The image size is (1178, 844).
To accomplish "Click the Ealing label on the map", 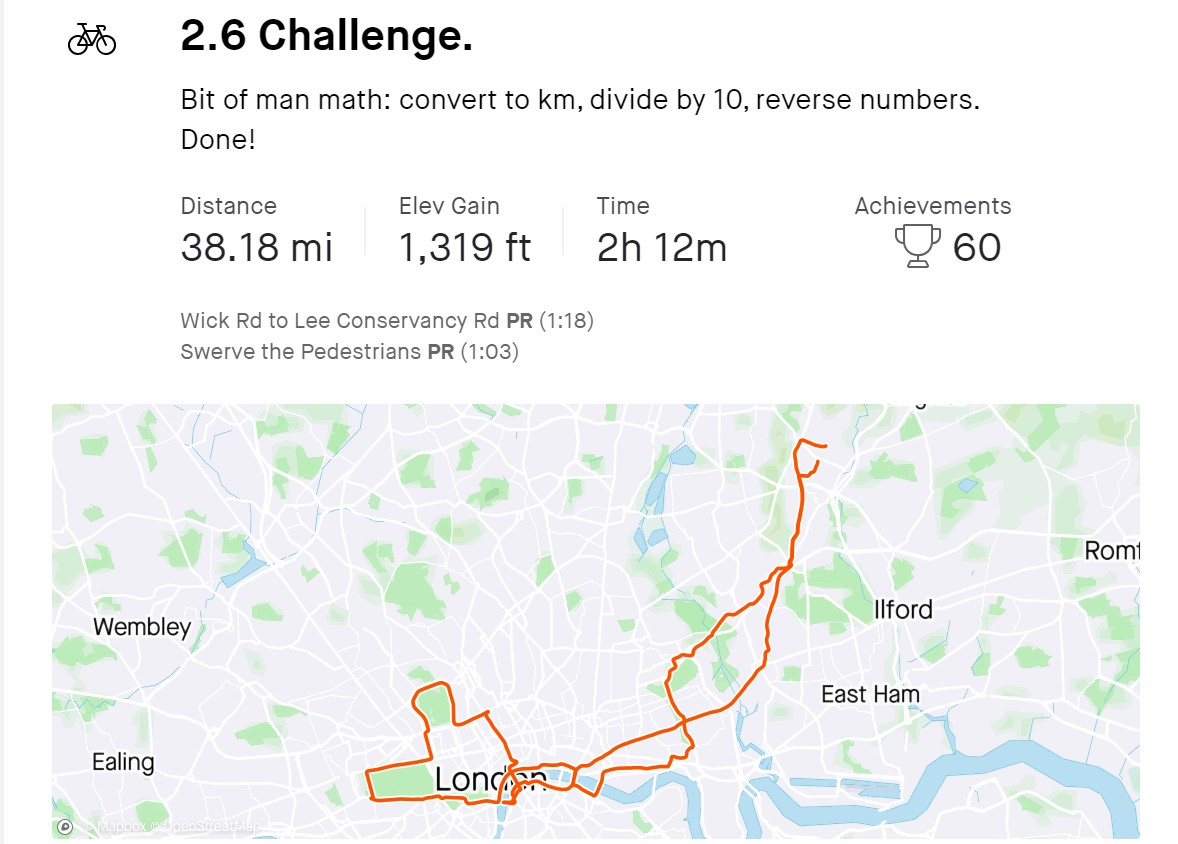I will coord(123,762).
